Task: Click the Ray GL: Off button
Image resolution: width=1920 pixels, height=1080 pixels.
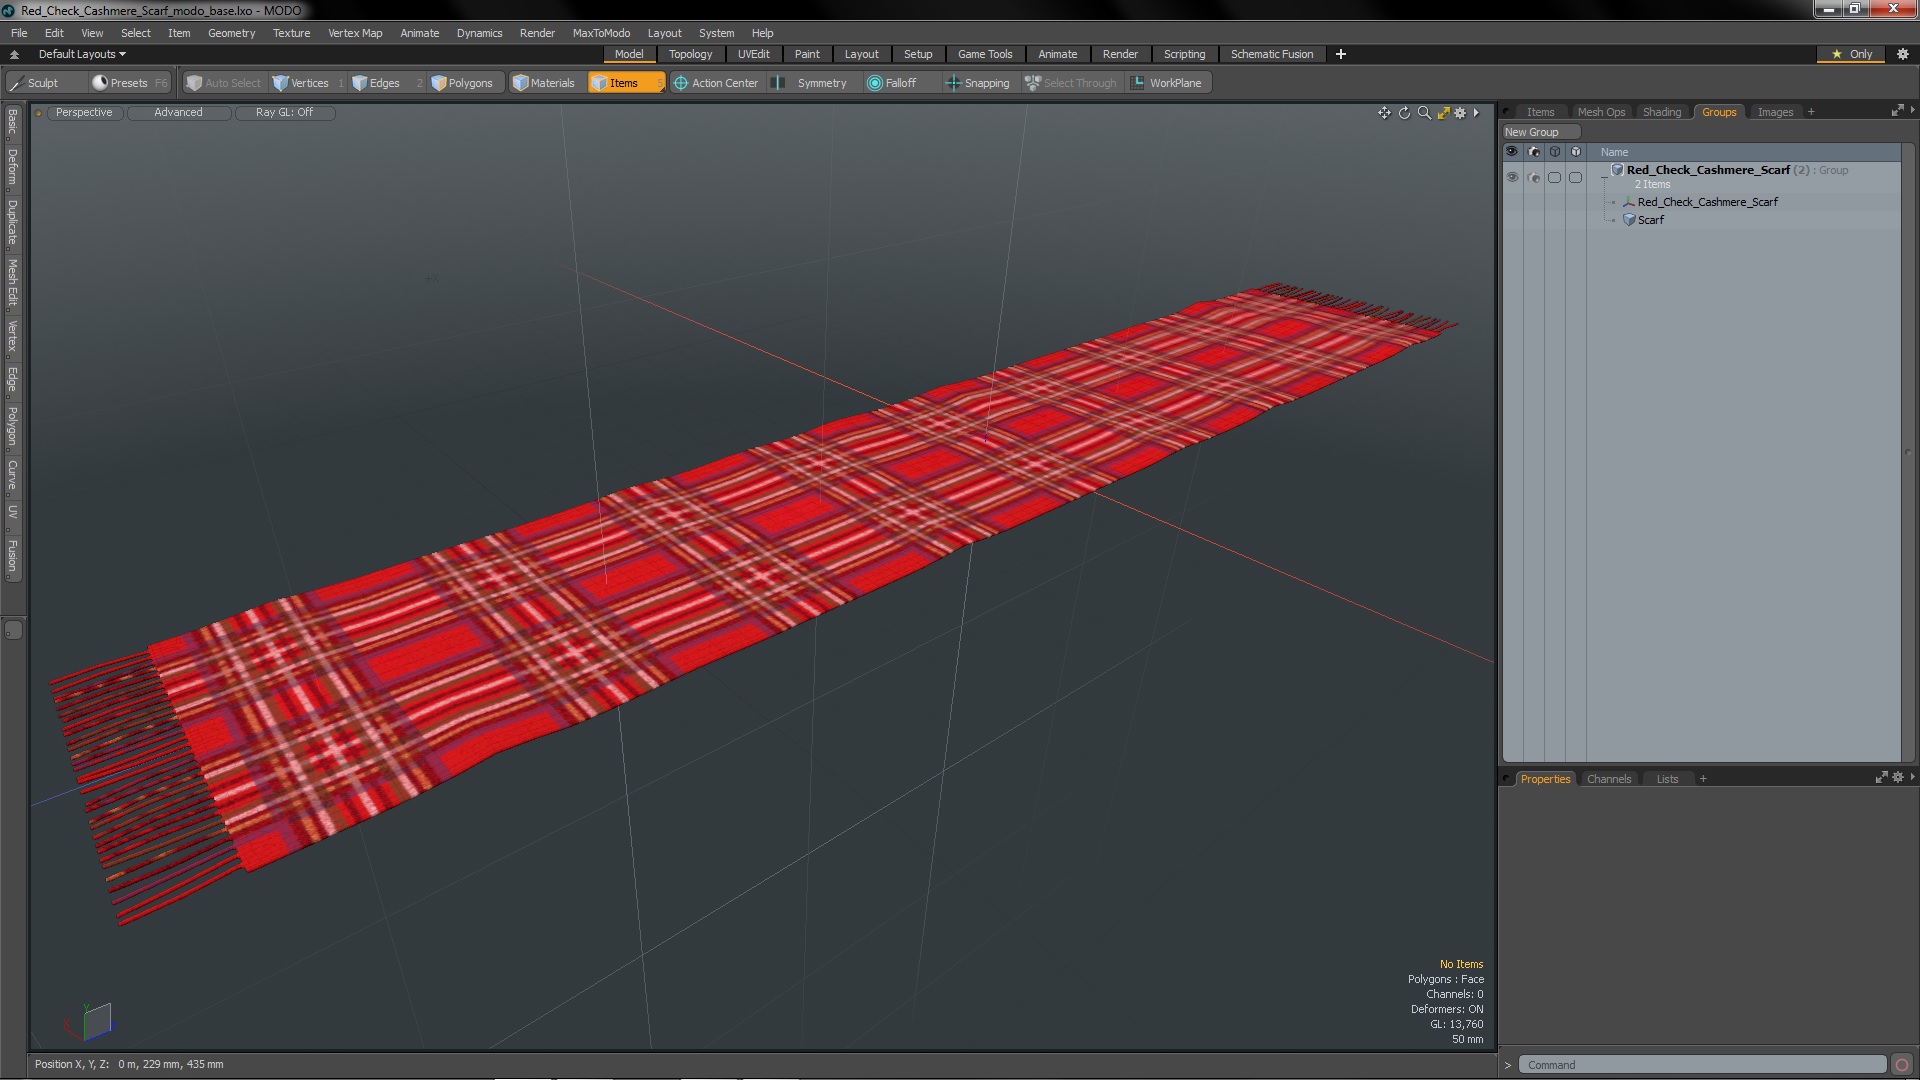Action: coord(284,112)
